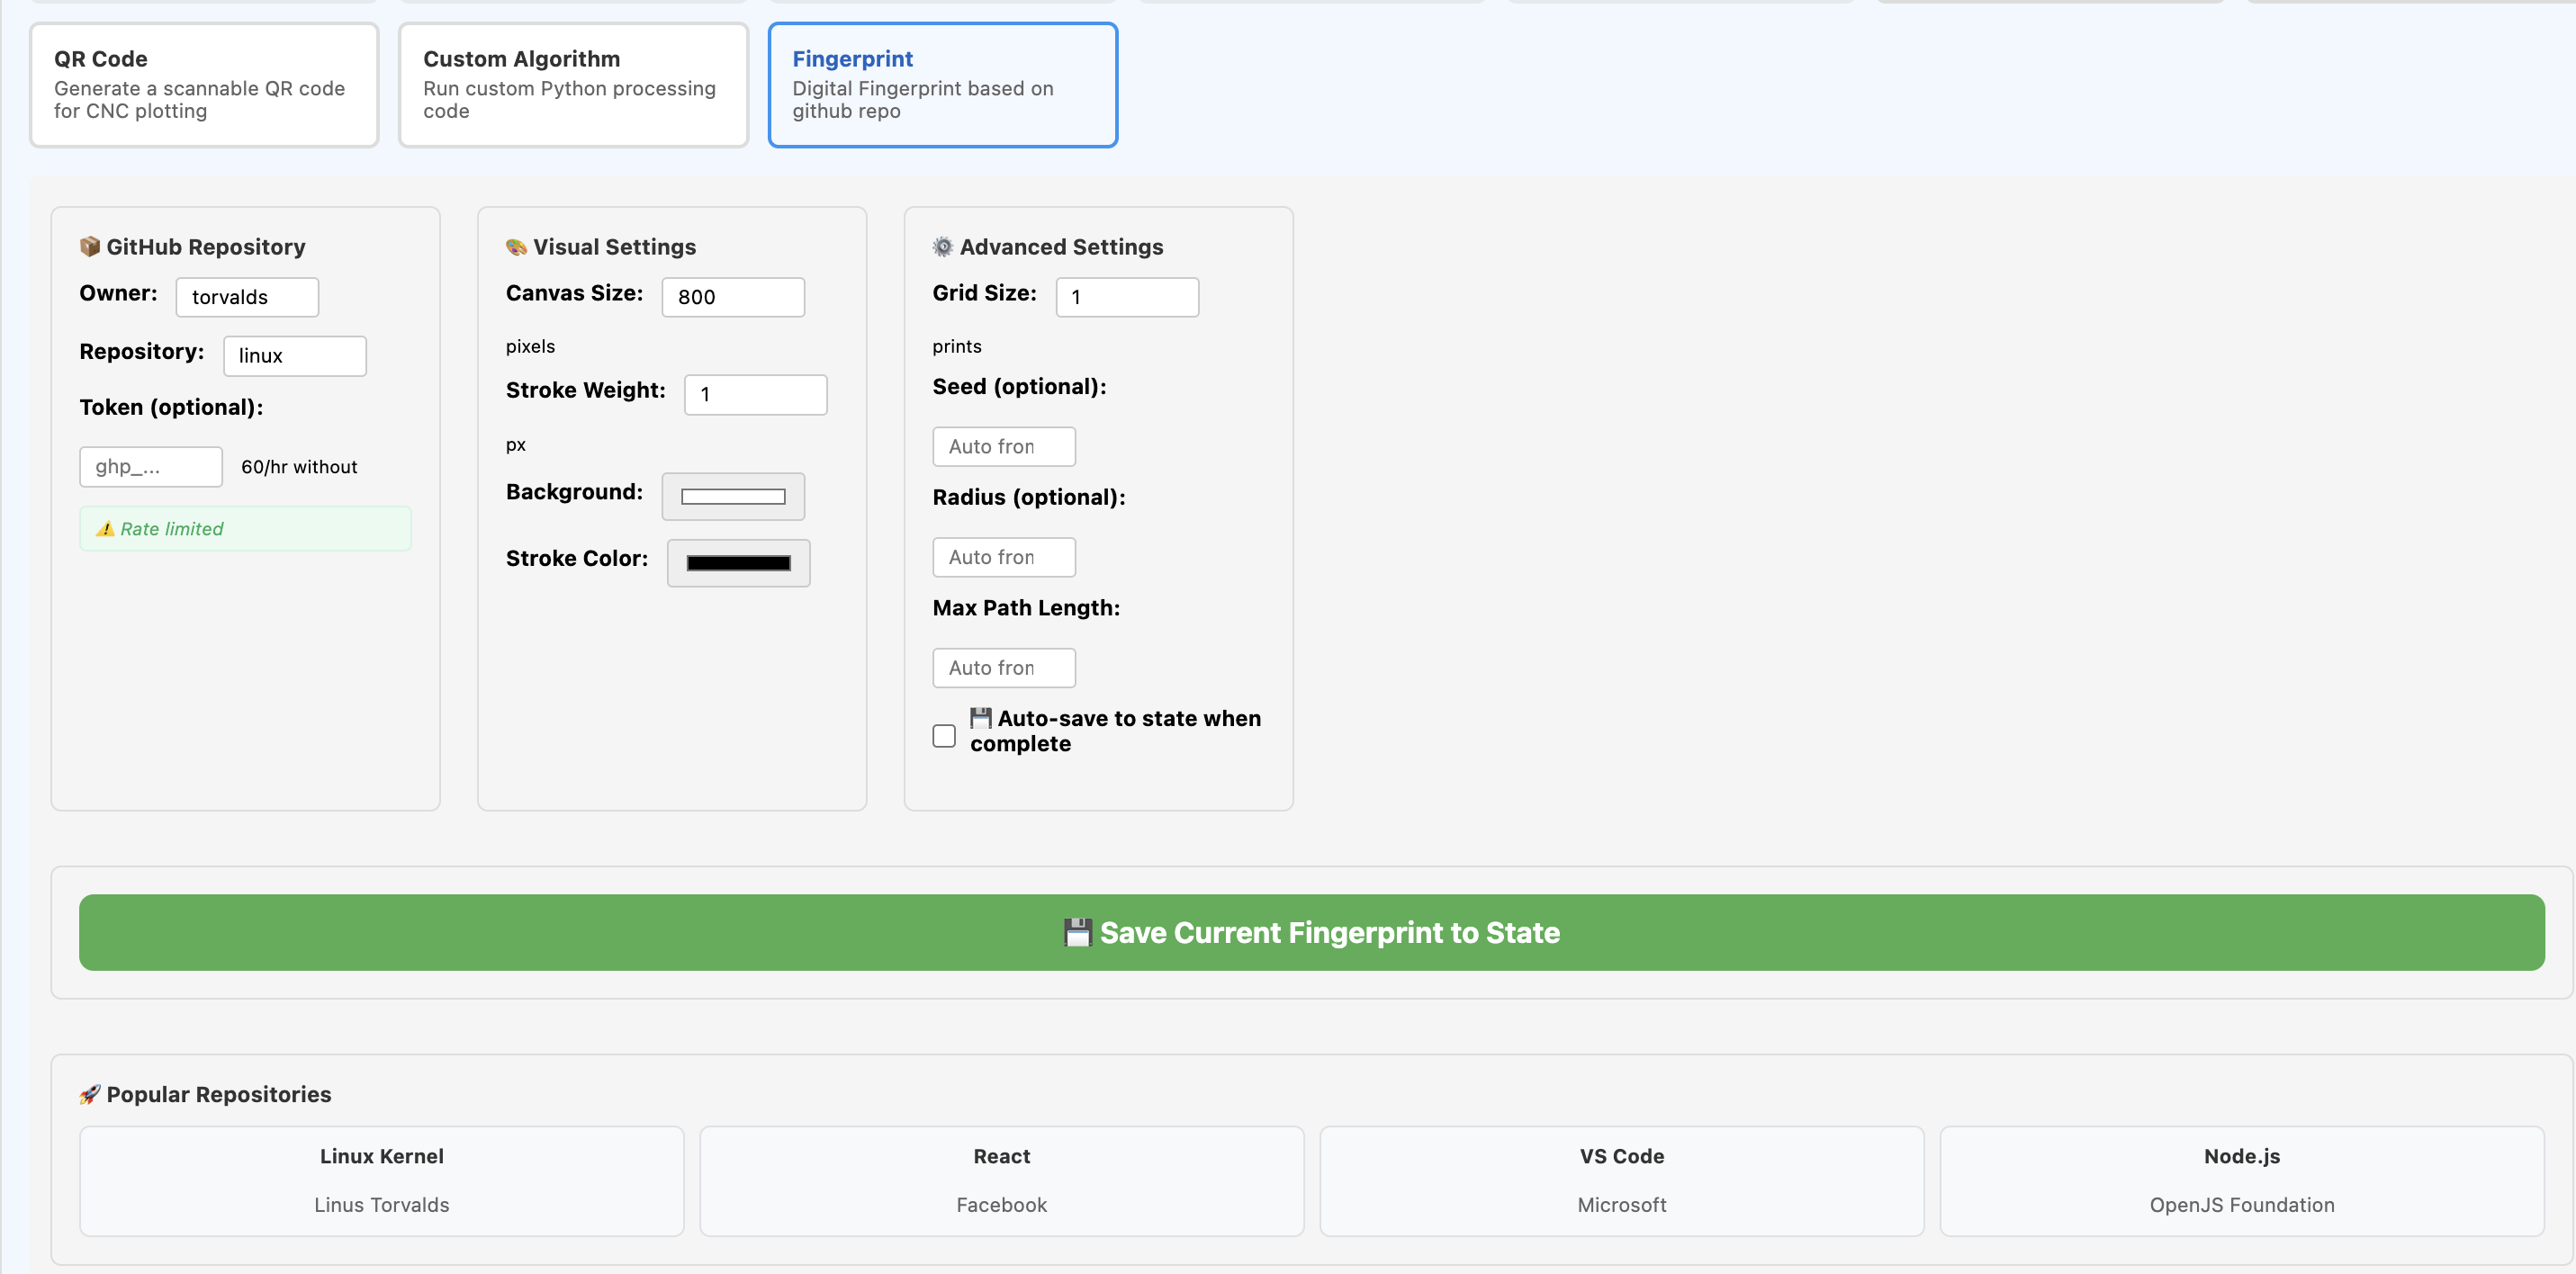This screenshot has width=2576, height=1274.
Task: Click the Canvas Size field showing 800
Action: (733, 296)
